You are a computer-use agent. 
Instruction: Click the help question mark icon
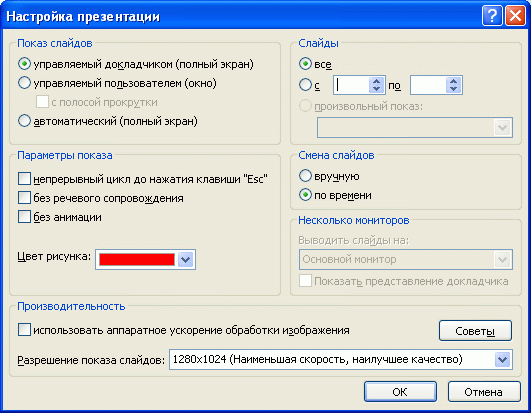(x=492, y=16)
